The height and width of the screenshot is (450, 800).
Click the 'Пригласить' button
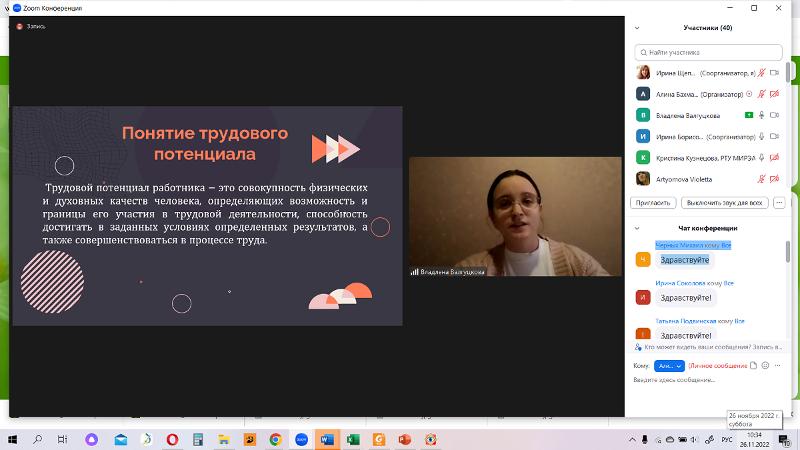point(652,202)
